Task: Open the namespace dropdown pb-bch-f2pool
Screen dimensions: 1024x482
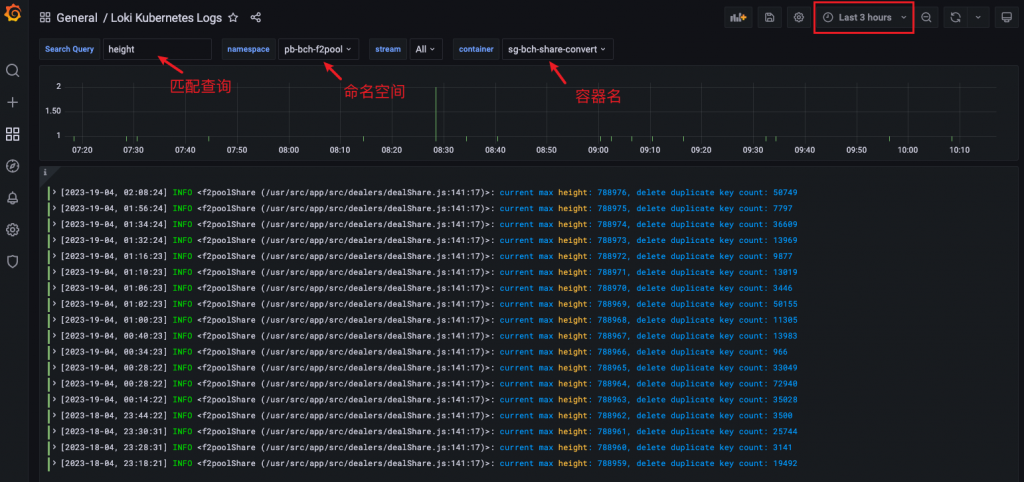Action: [318, 49]
